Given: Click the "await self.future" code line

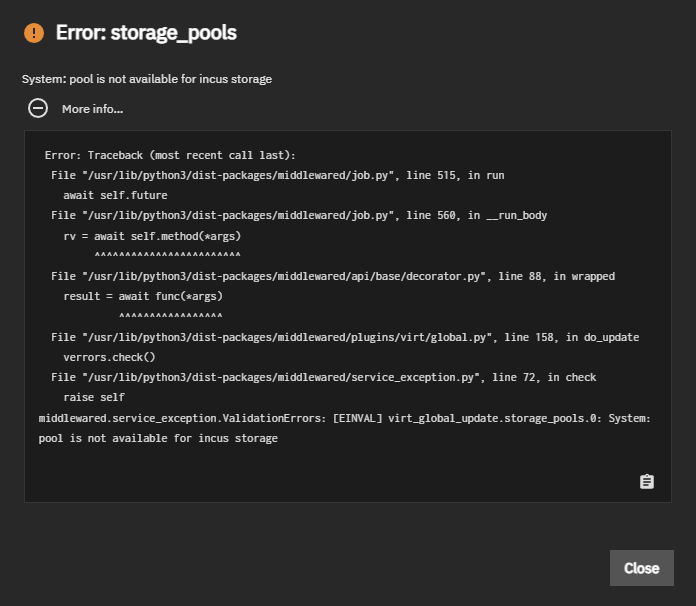Looking at the screenshot, I should [x=115, y=195].
